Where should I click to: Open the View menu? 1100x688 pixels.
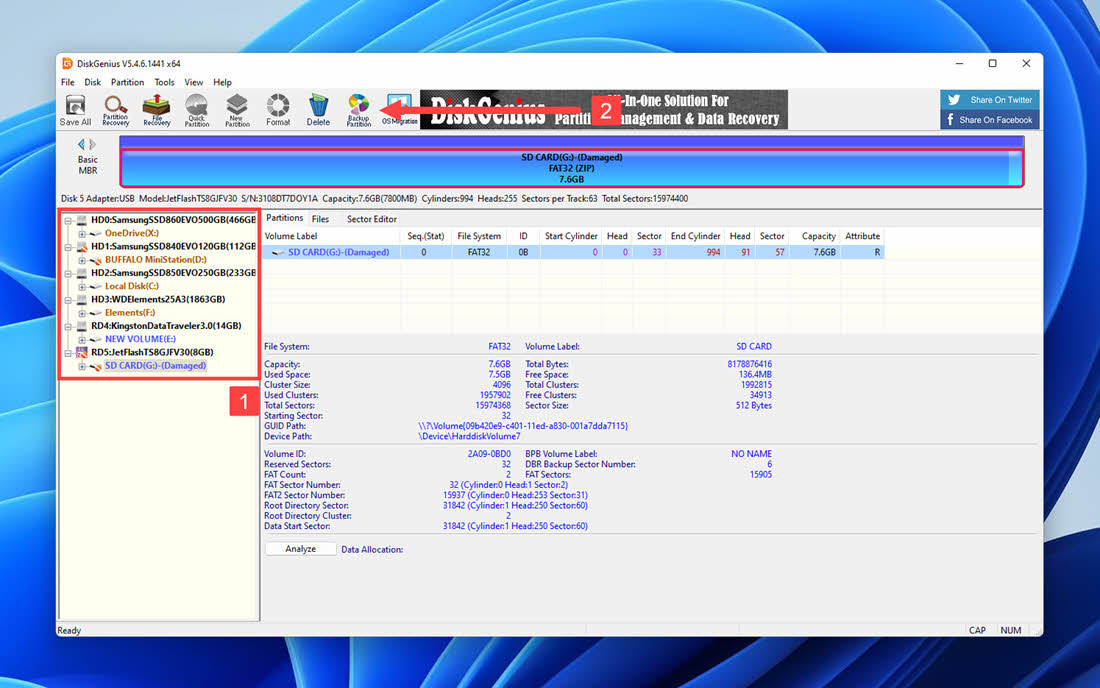point(194,83)
